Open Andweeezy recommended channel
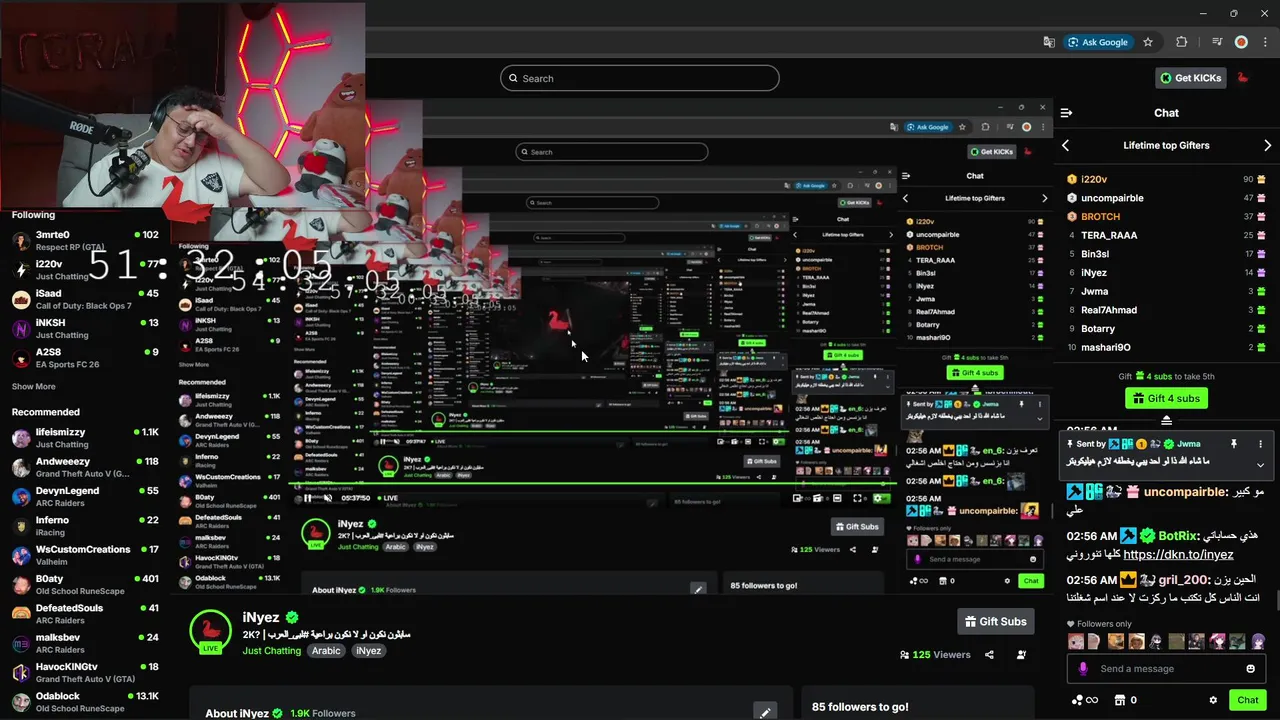 coord(86,467)
